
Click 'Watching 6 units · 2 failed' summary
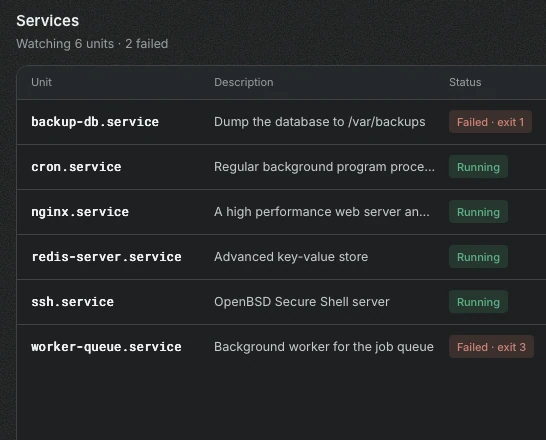[92, 44]
